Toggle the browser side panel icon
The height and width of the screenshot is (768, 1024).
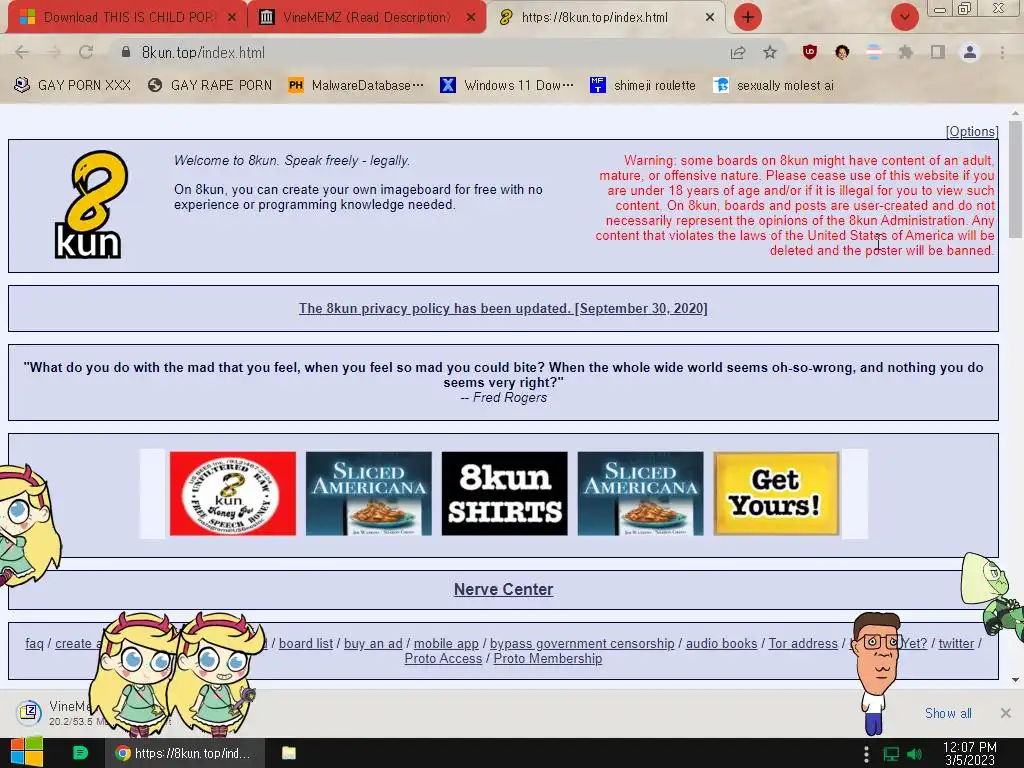(938, 52)
